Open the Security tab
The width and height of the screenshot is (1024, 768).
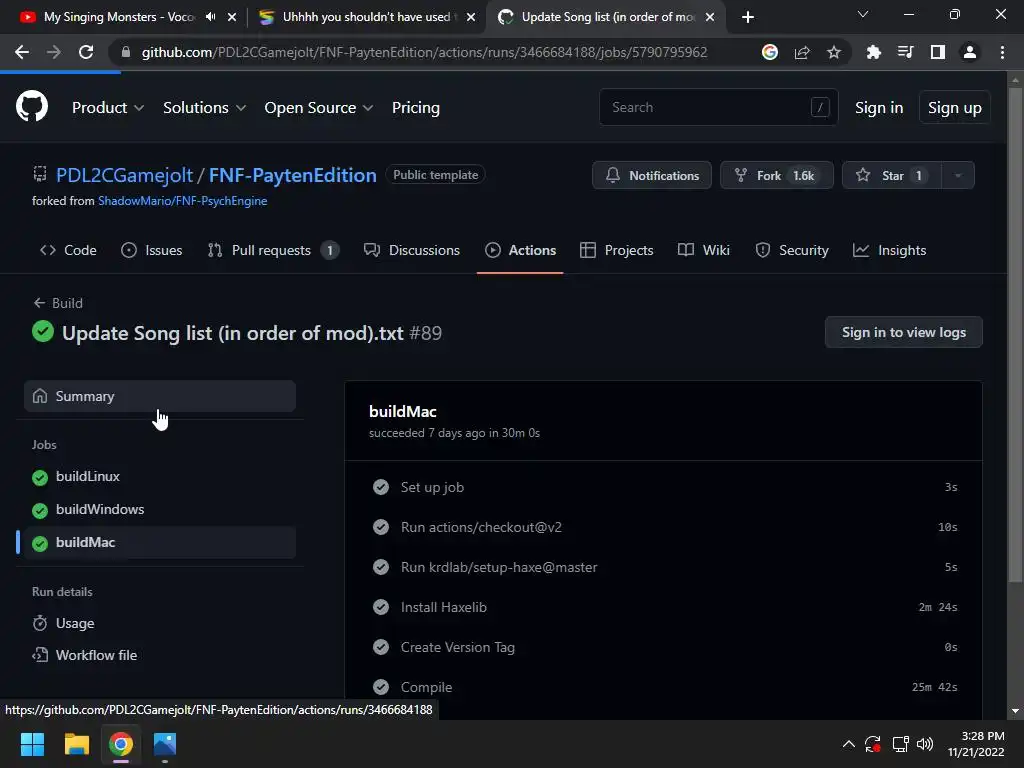click(792, 250)
